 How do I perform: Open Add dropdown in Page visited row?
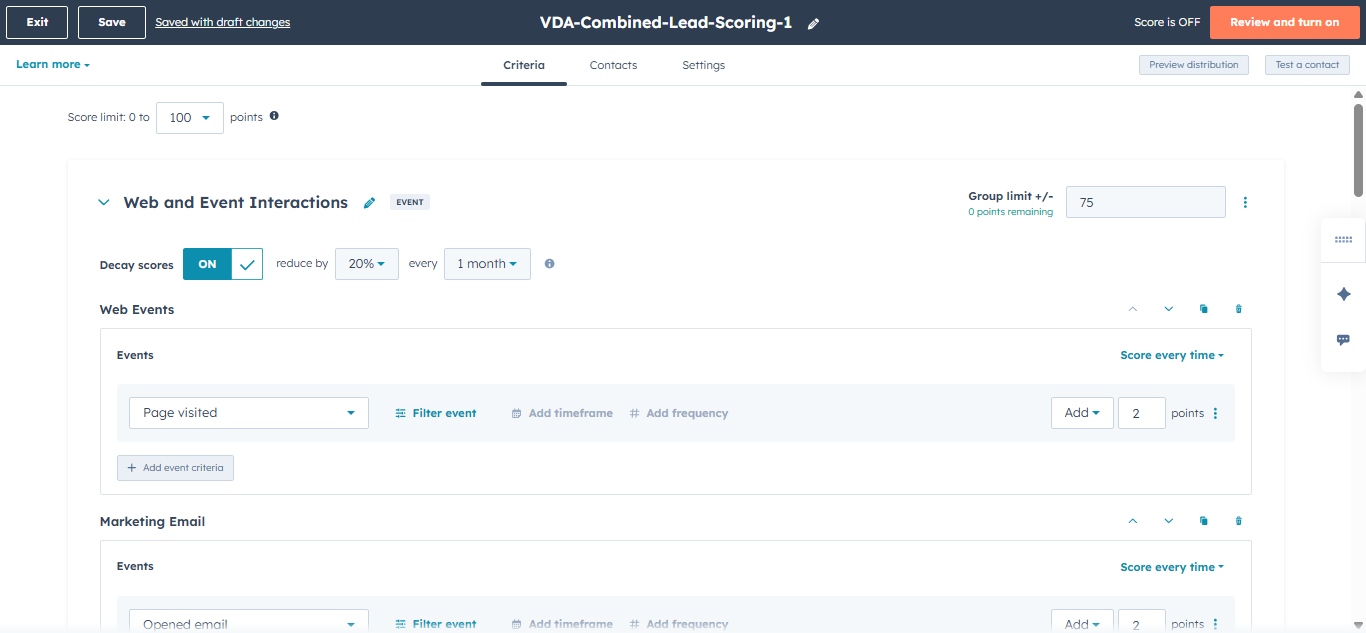[1082, 413]
